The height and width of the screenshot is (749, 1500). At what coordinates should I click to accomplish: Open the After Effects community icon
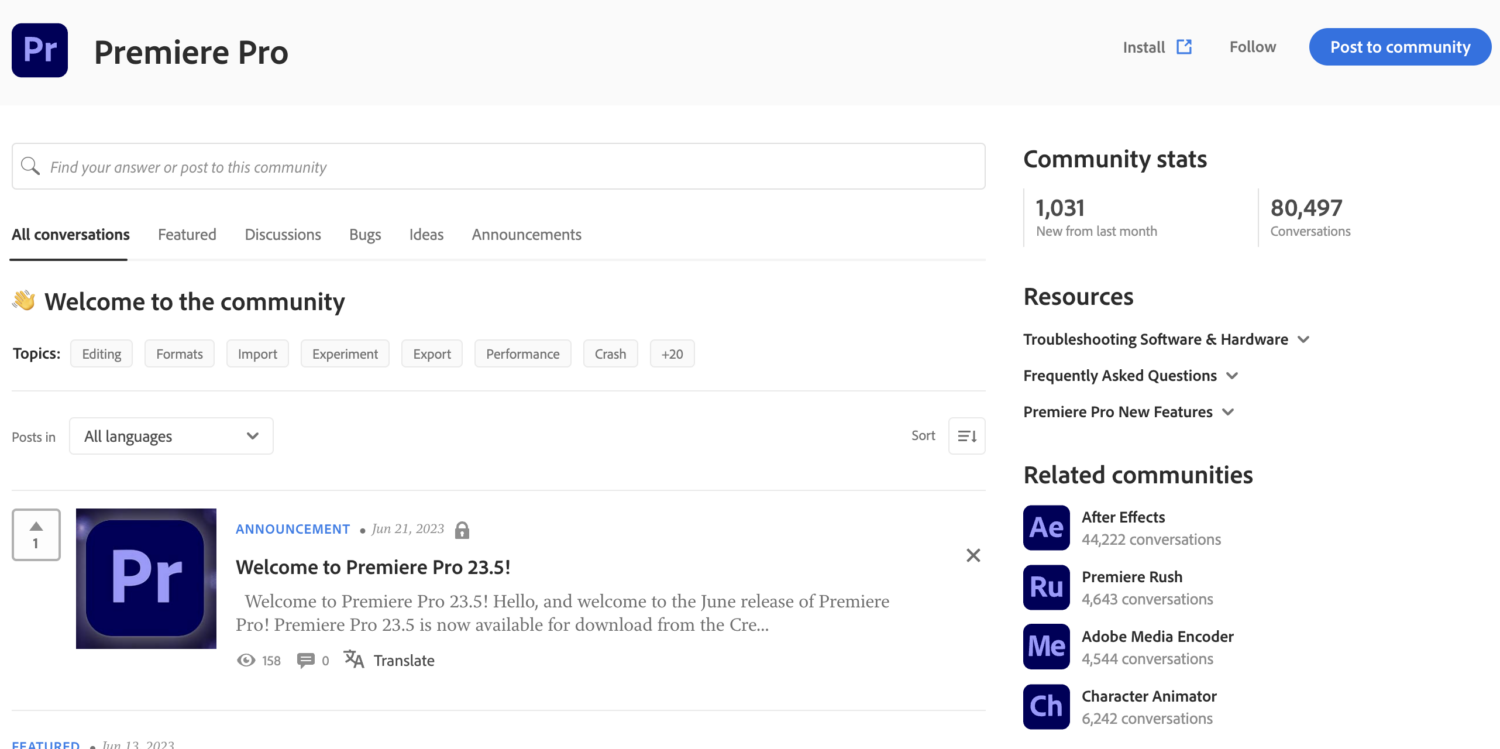click(1046, 528)
